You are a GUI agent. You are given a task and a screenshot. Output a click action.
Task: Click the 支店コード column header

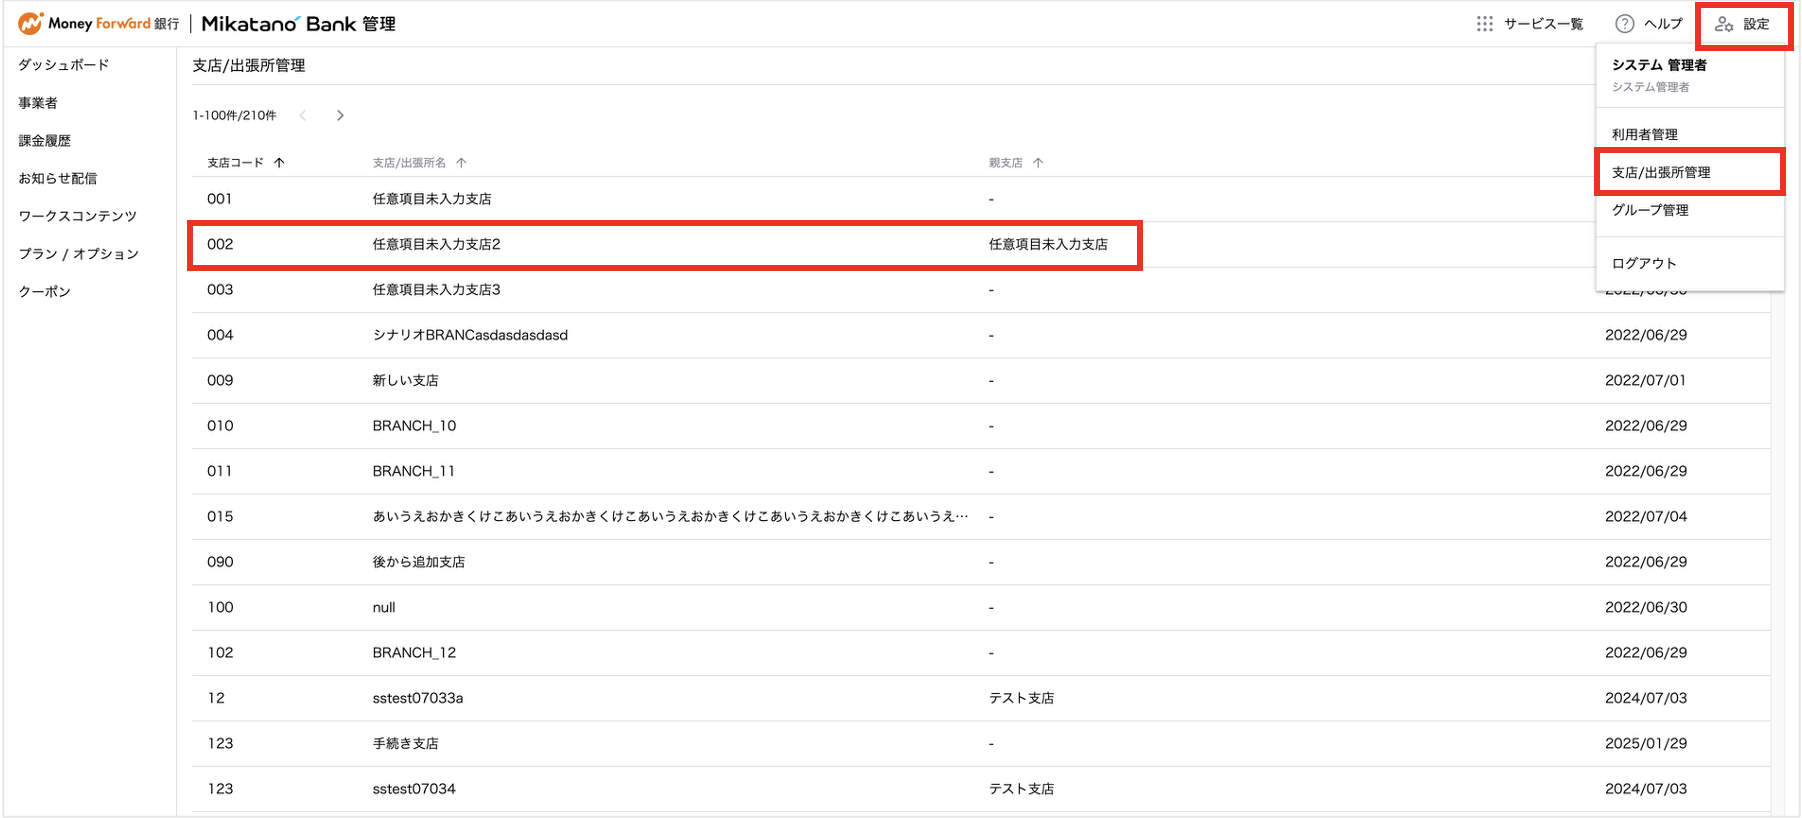235,163
